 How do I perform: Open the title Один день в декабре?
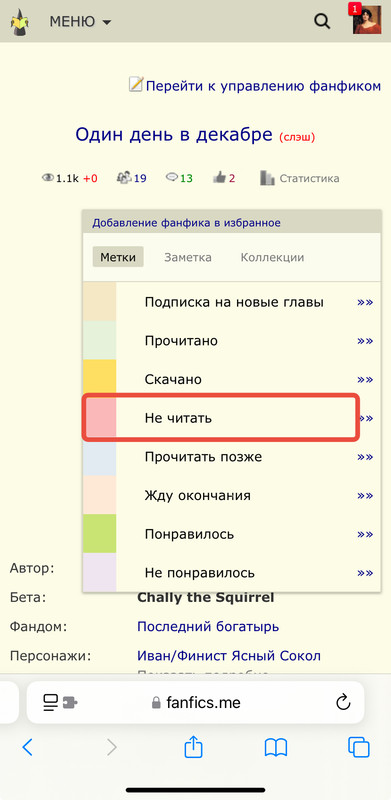(174, 135)
